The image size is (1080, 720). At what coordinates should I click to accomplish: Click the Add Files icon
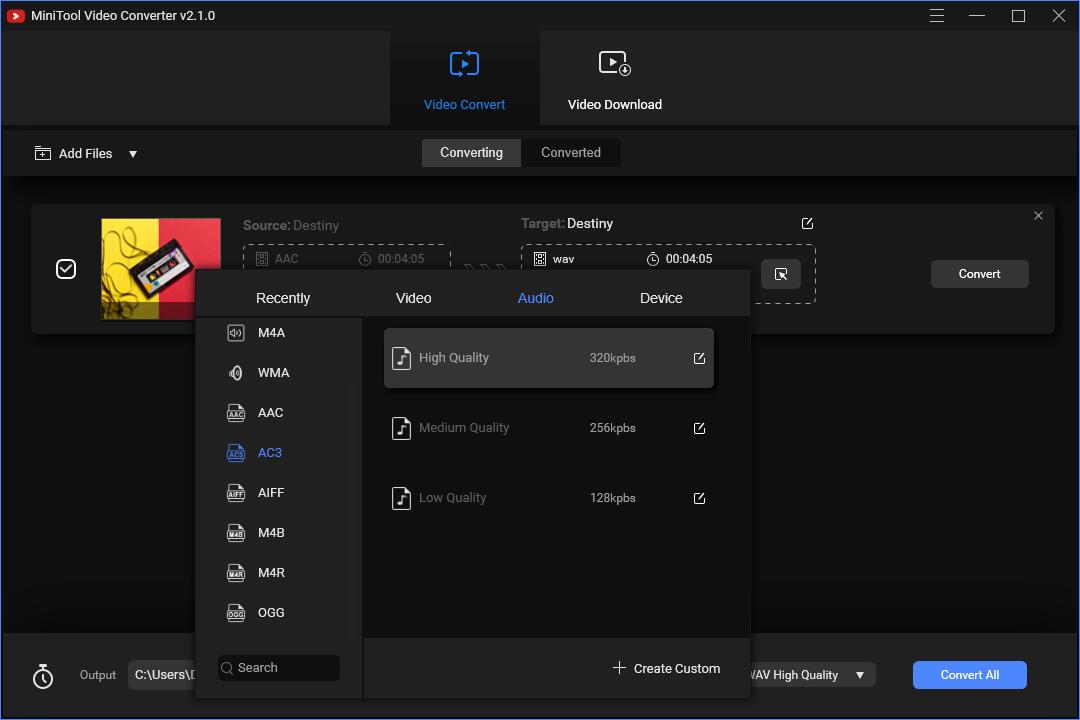tap(43, 153)
